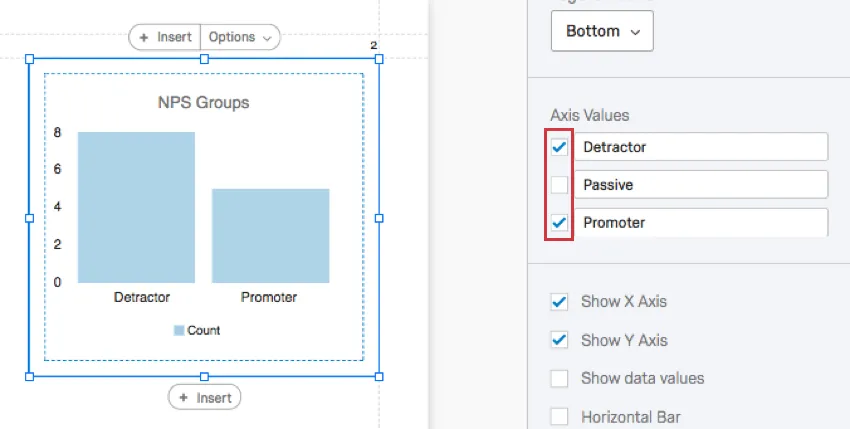Viewport: 850px width, 429px height.
Task: Uncheck the Promoter axis value checkbox
Action: (560, 222)
